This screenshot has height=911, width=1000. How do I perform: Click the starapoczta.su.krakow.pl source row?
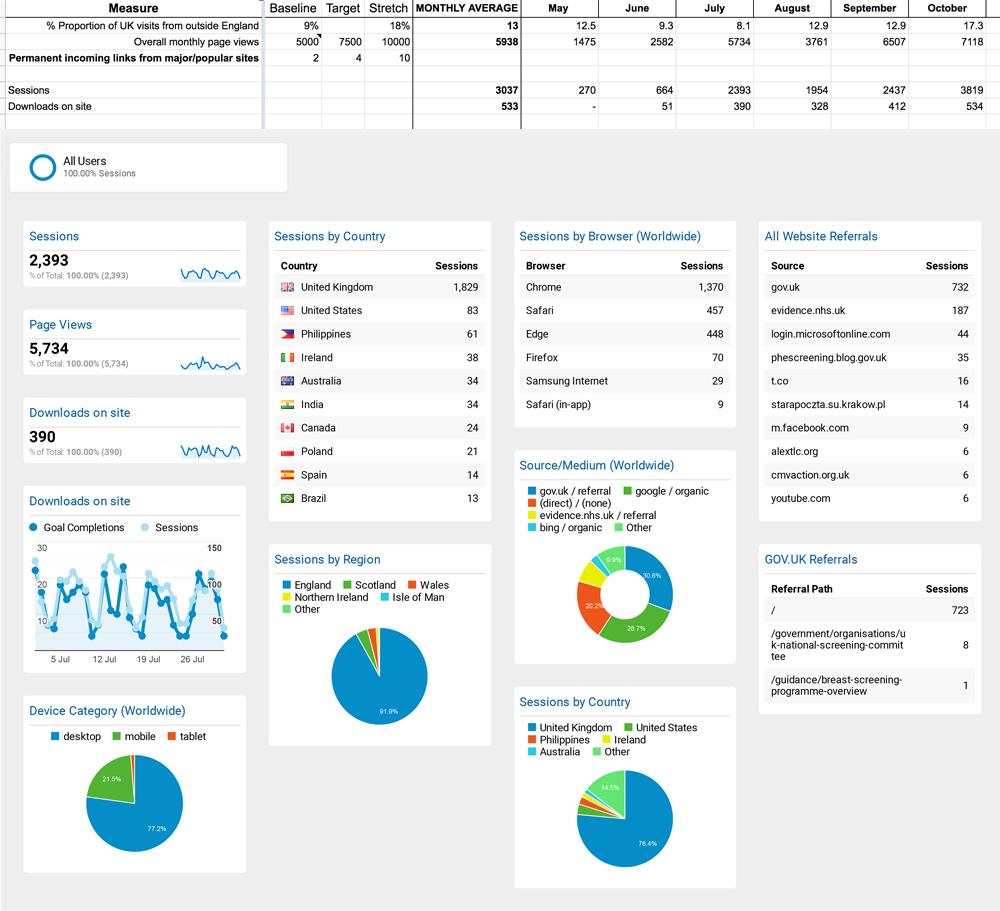pos(869,404)
